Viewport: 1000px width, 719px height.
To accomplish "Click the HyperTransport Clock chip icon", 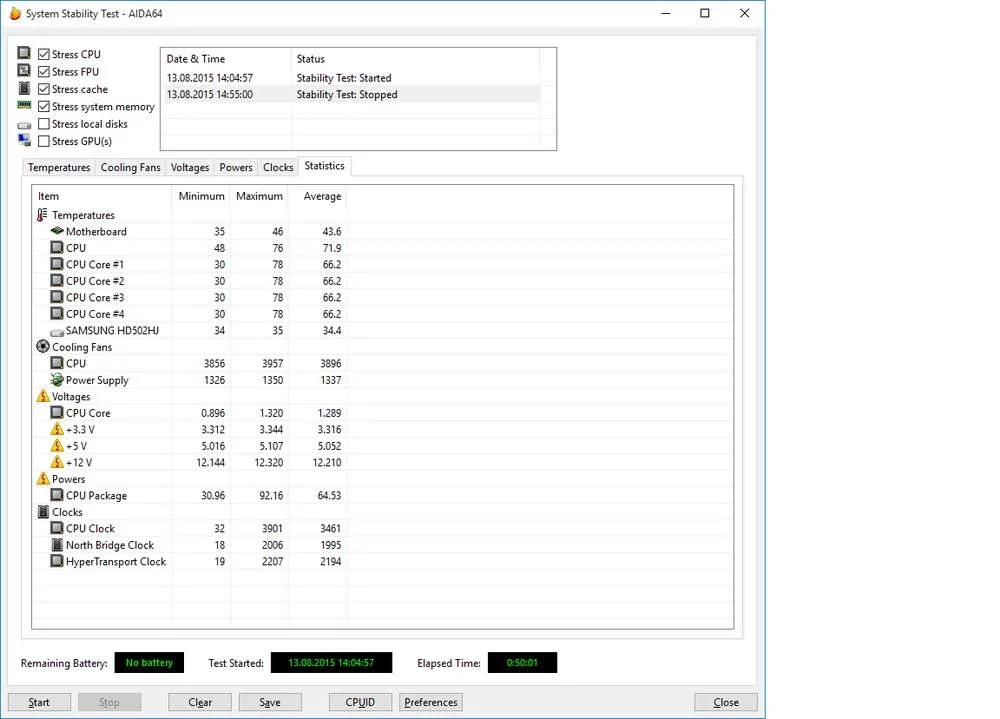I will [57, 561].
